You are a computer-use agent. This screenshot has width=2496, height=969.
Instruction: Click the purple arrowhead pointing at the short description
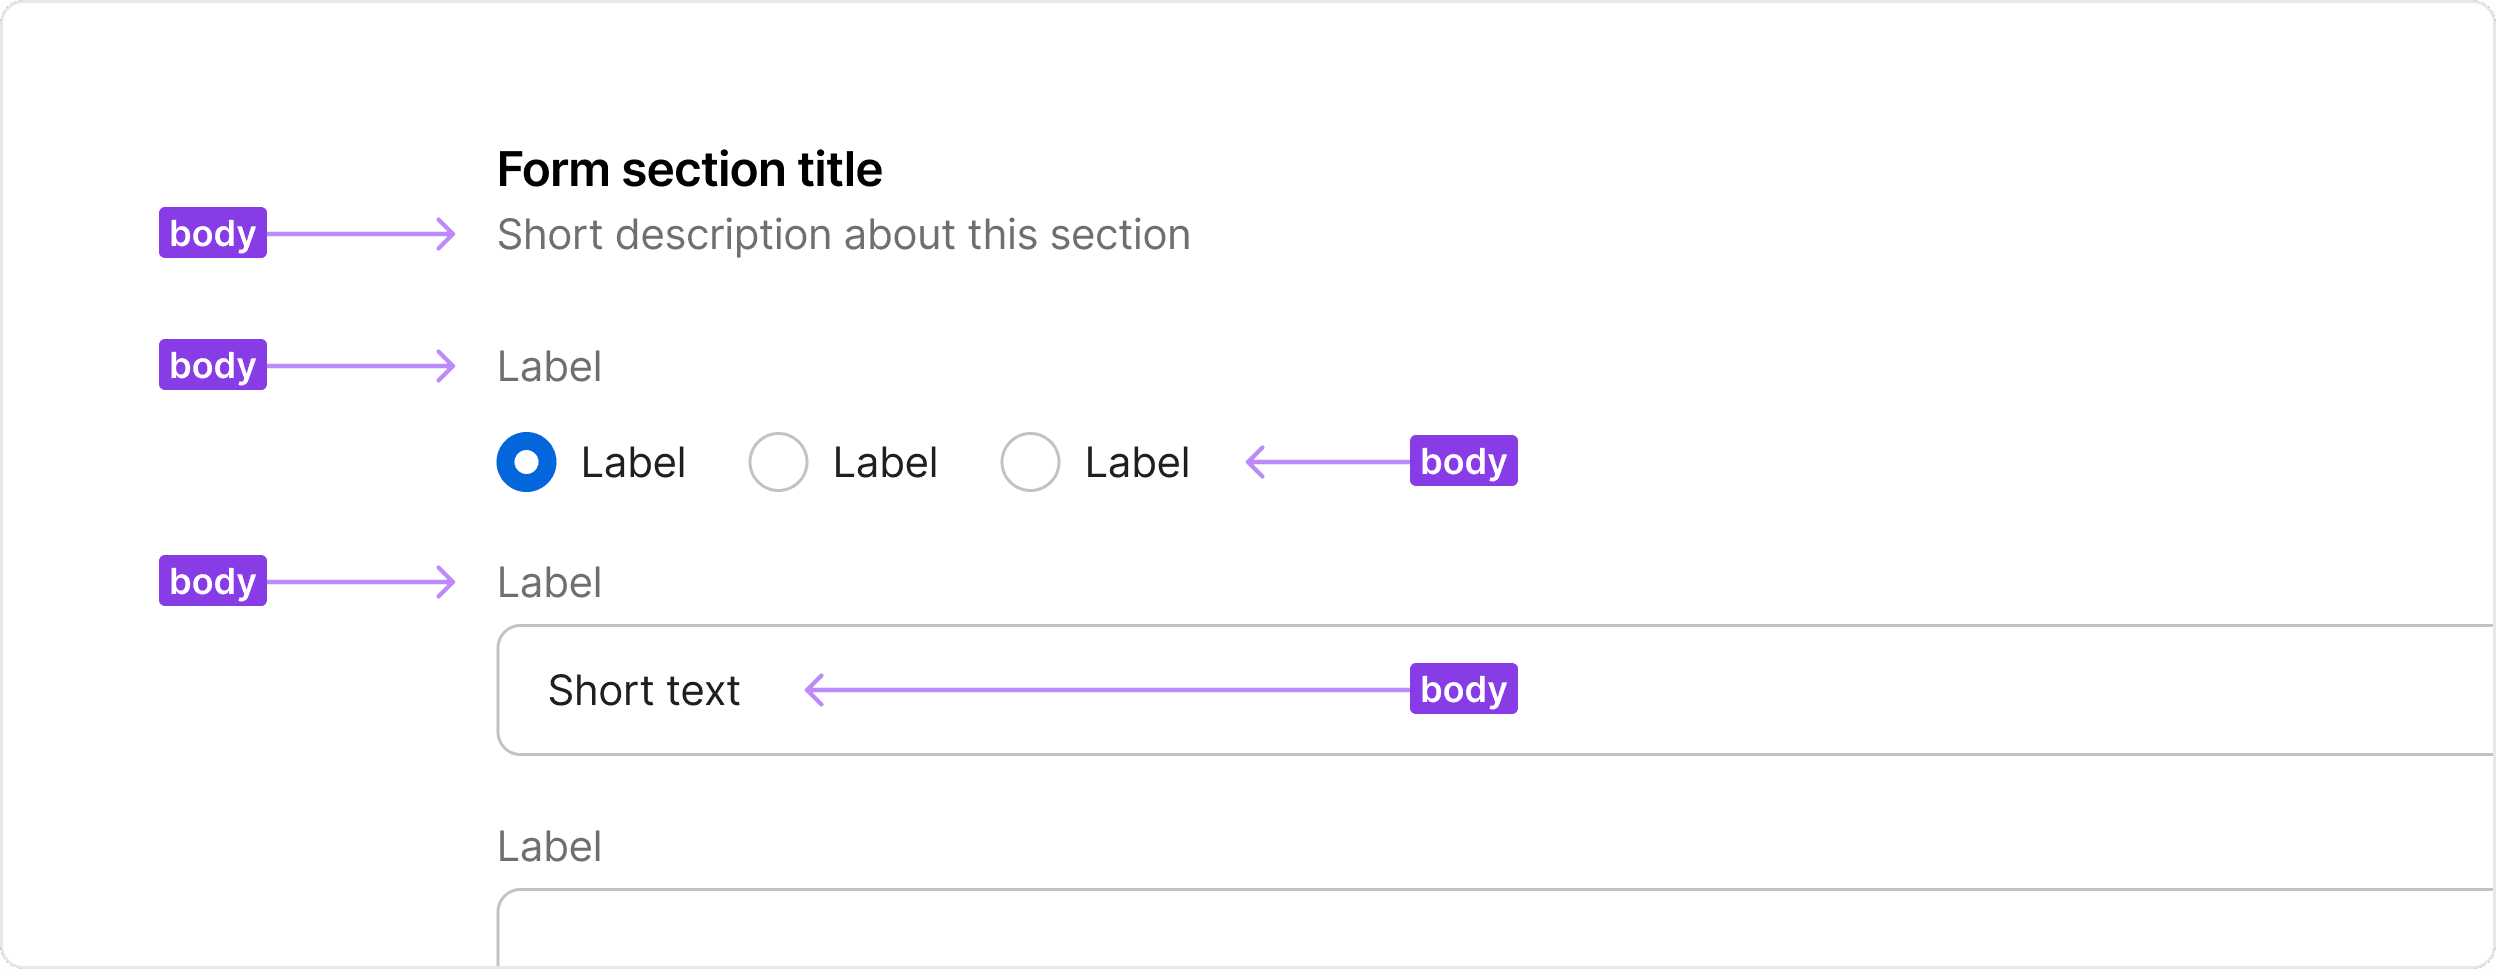[x=447, y=234]
